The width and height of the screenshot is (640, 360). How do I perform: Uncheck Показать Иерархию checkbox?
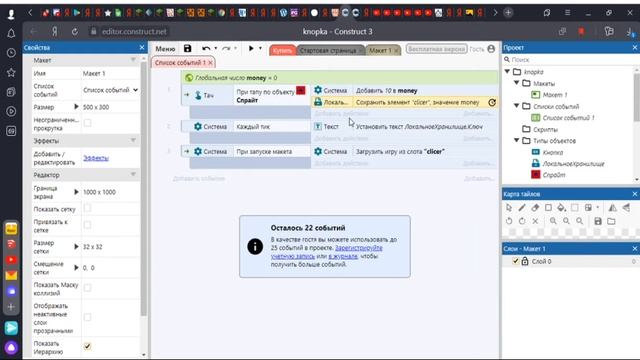pos(87,347)
